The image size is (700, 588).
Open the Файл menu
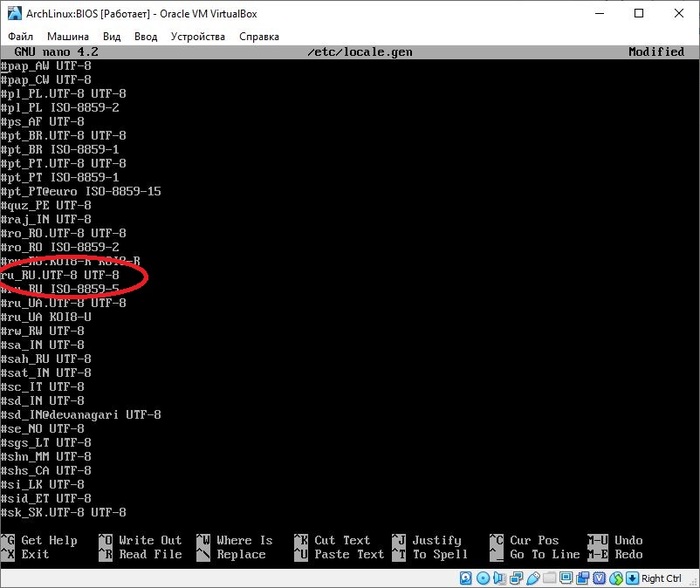click(x=21, y=36)
